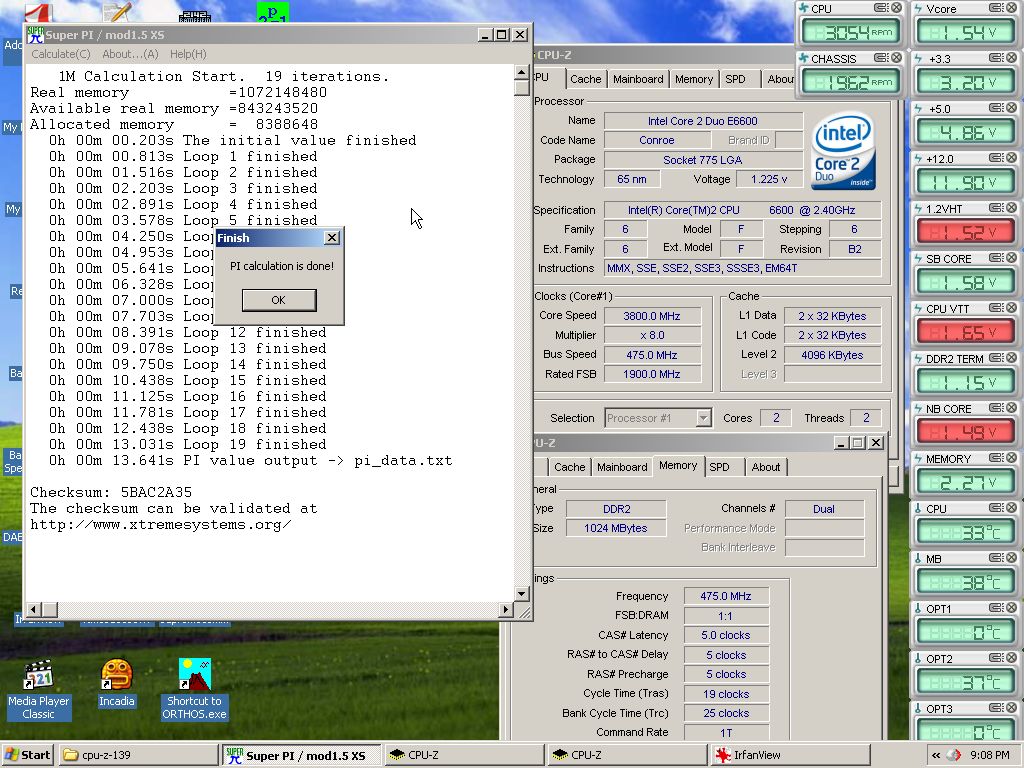This screenshot has width=1024, height=768.
Task: Open settings icon on MB temperature widget
Action: pos(996,558)
